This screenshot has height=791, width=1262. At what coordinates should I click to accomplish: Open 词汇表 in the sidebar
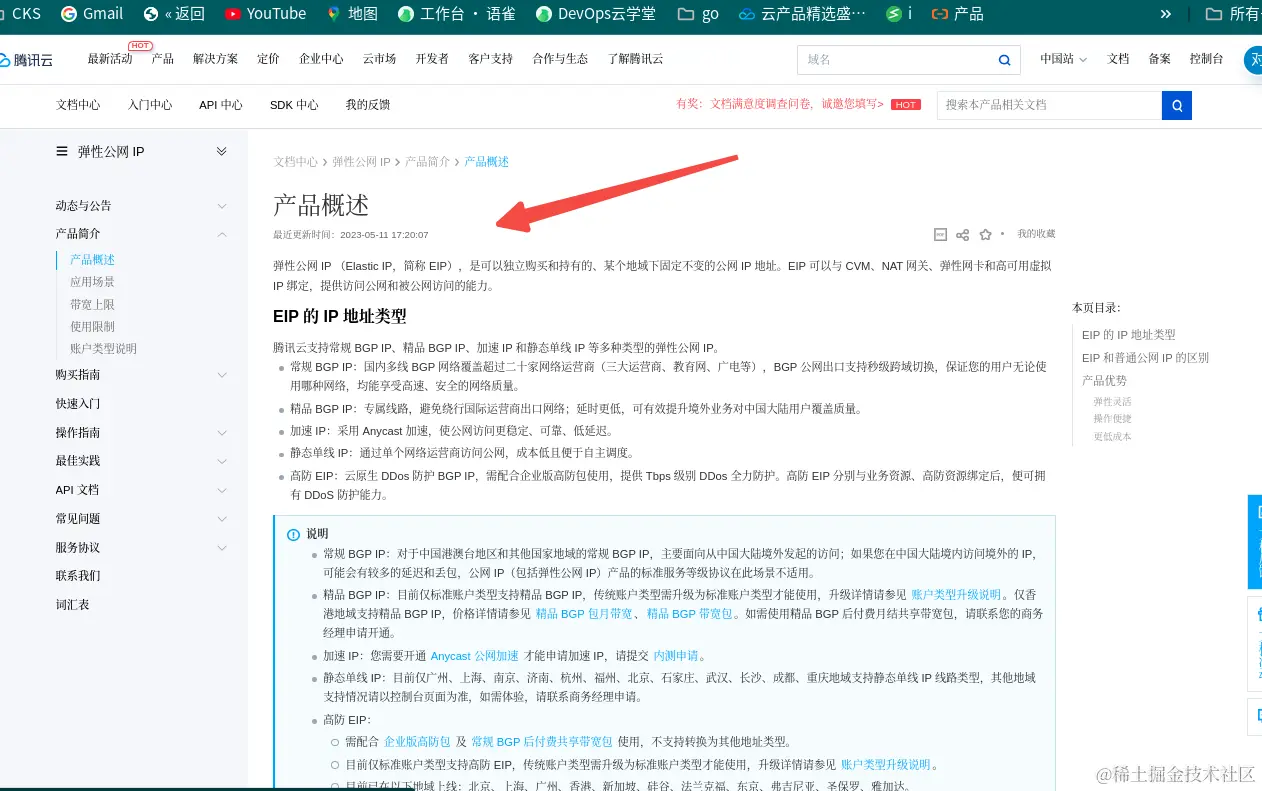click(x=72, y=605)
